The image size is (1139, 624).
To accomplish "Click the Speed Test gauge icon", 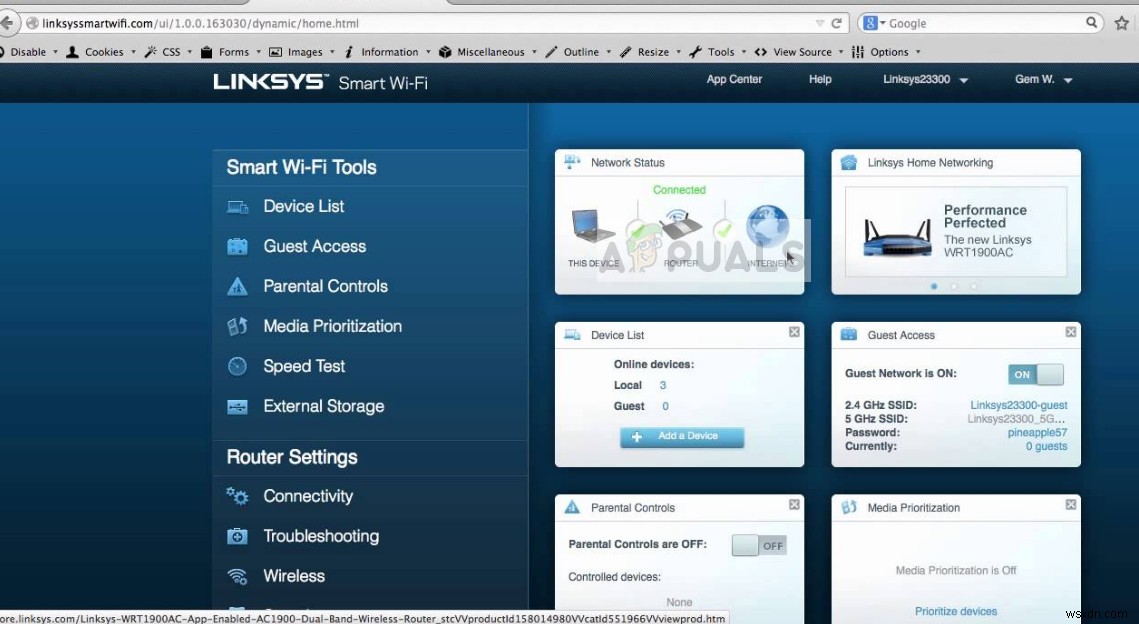I will click(238, 366).
